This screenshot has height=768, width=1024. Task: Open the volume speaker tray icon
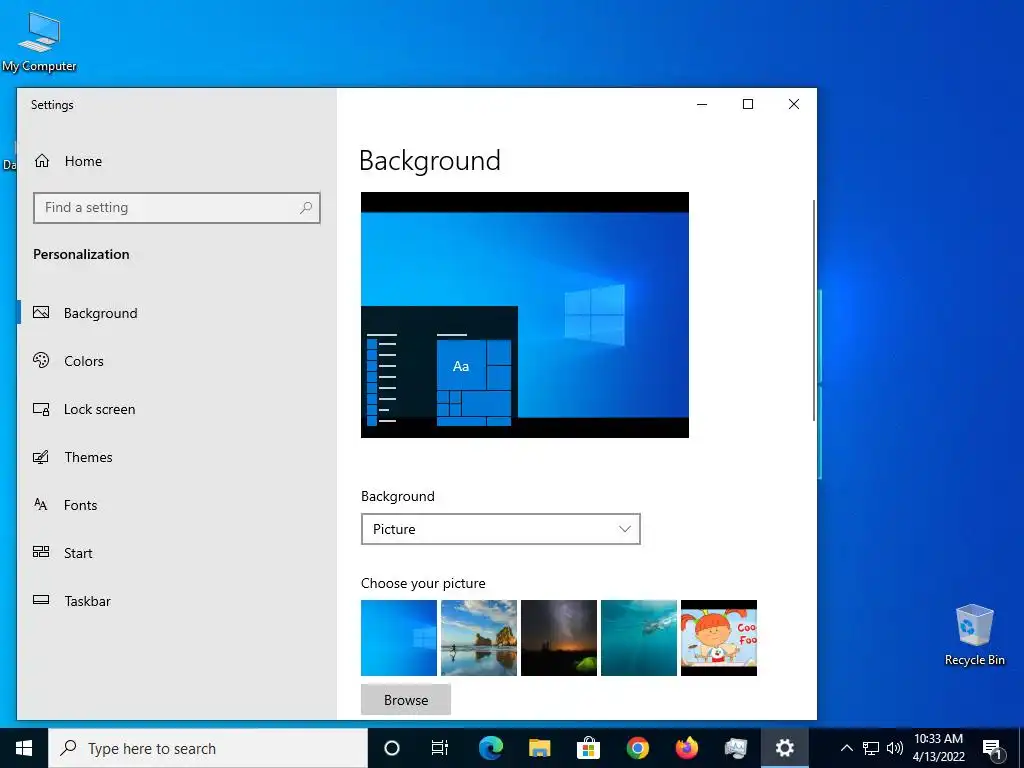[x=895, y=748]
